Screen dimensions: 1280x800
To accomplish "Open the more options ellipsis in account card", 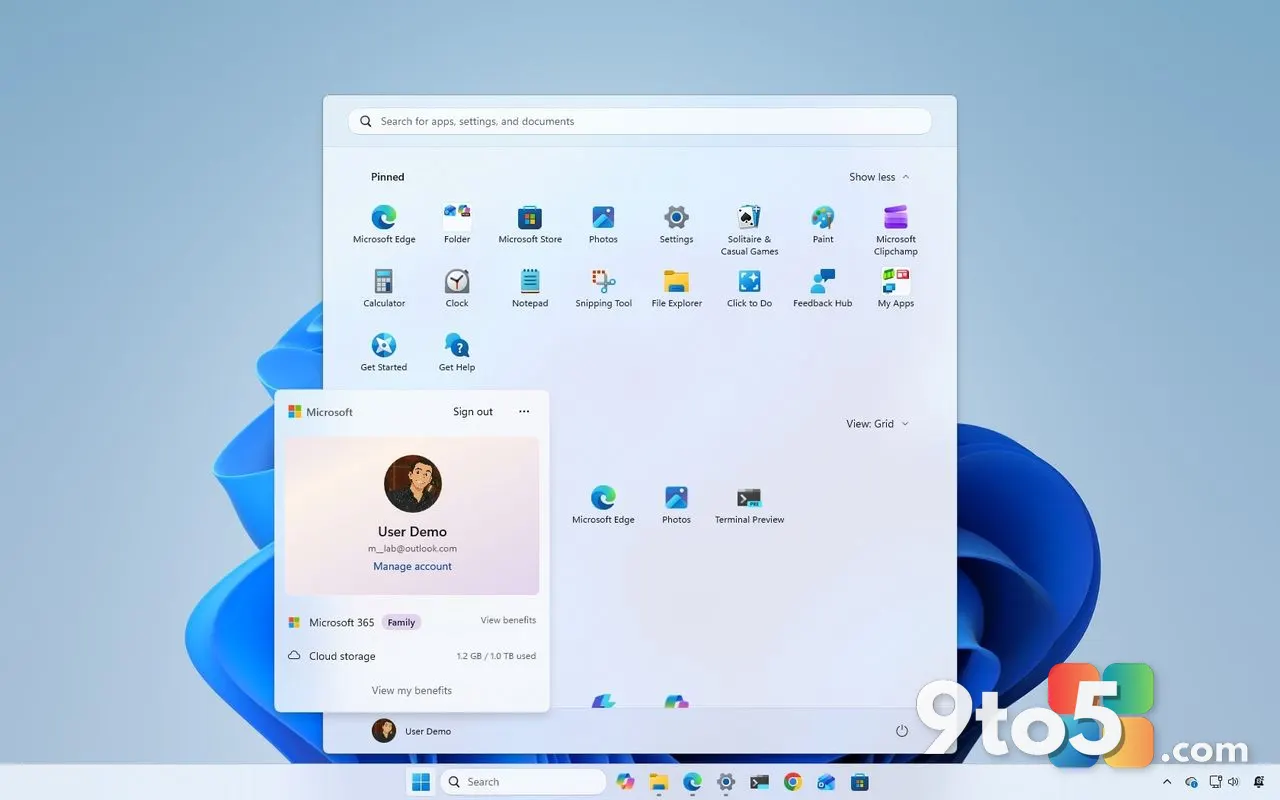I will coord(524,412).
